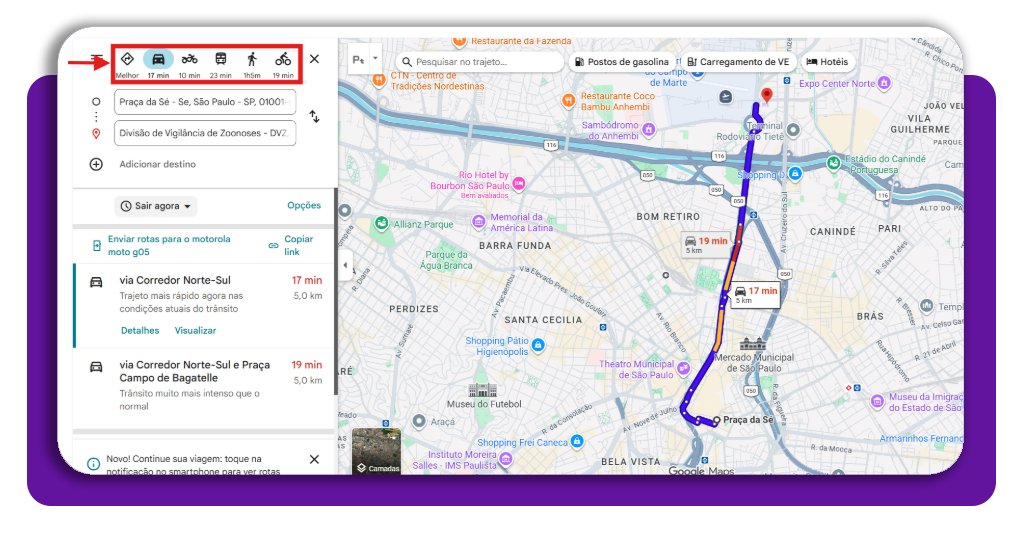Select the walking travel mode
The width and height of the screenshot is (1024, 536).
click(252, 60)
